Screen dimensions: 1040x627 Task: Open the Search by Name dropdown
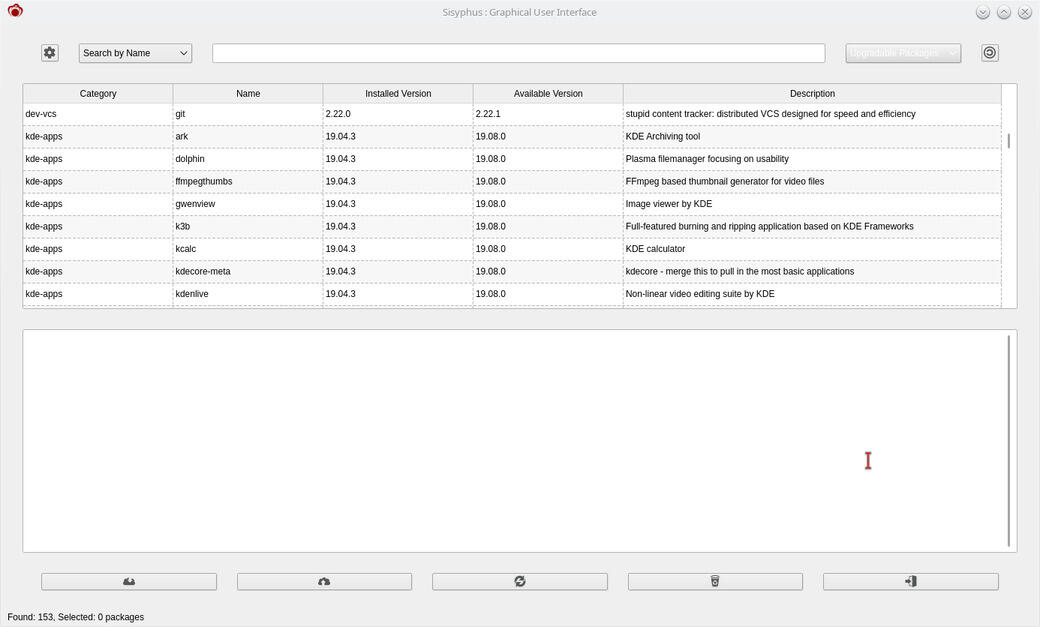[135, 53]
